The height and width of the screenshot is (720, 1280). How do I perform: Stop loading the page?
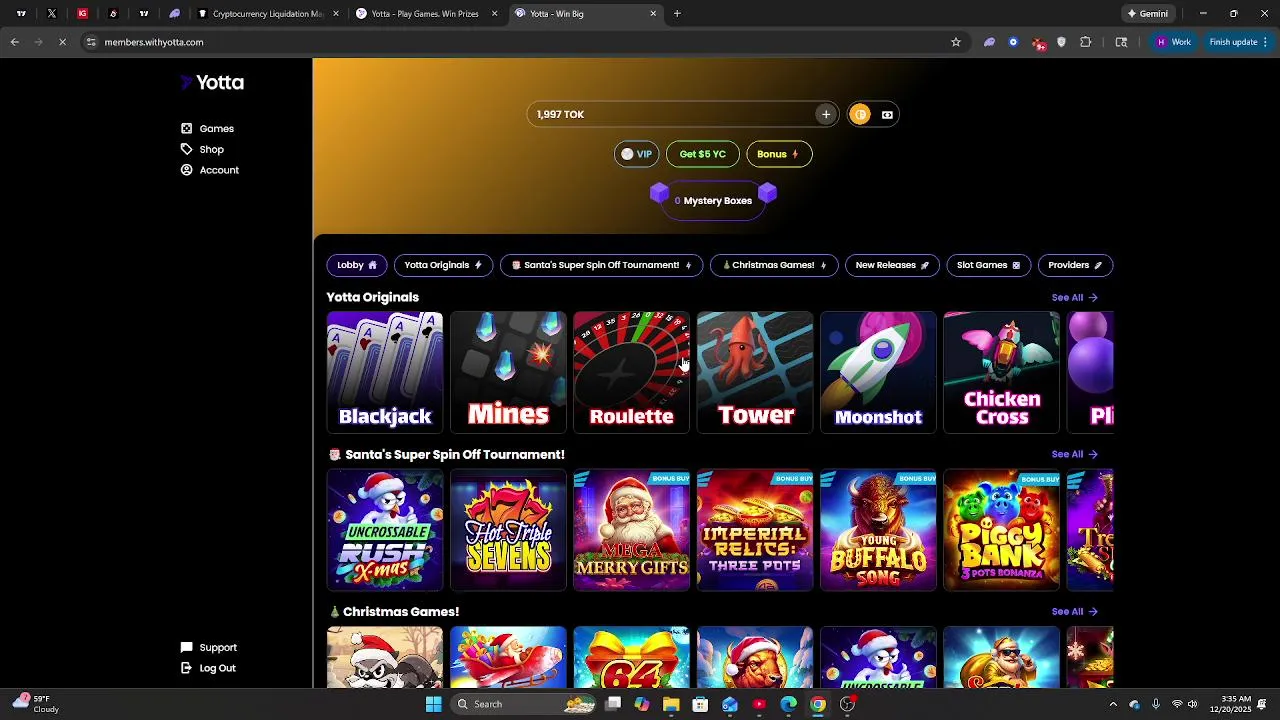[62, 42]
